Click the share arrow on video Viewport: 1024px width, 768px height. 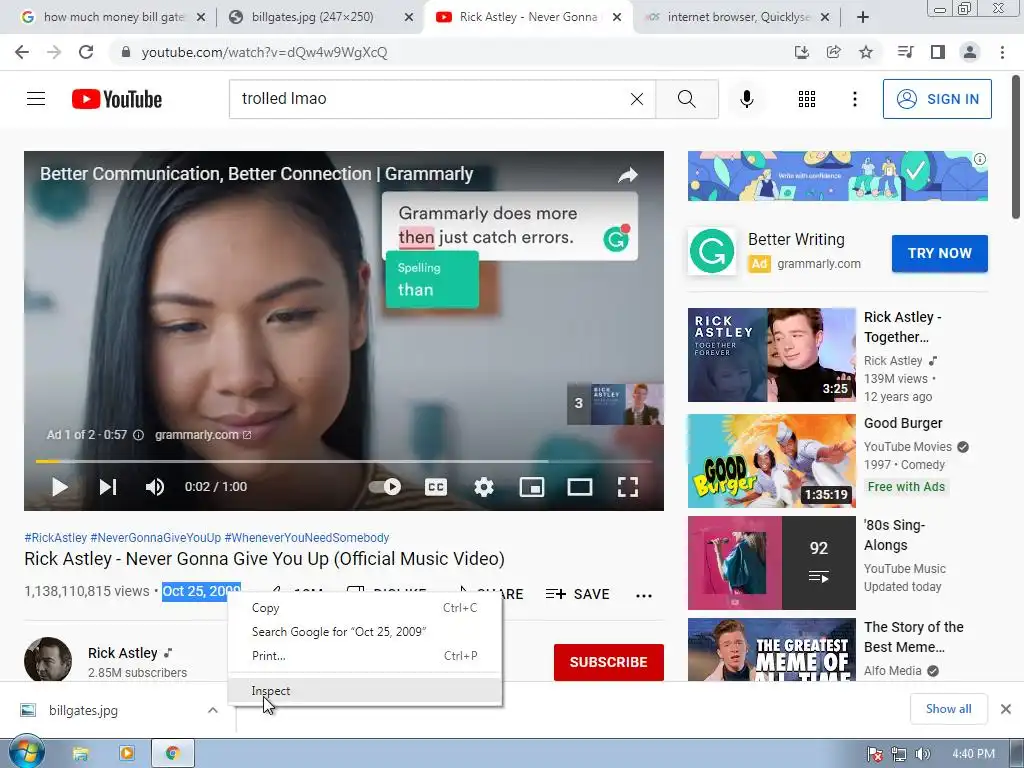coord(628,175)
